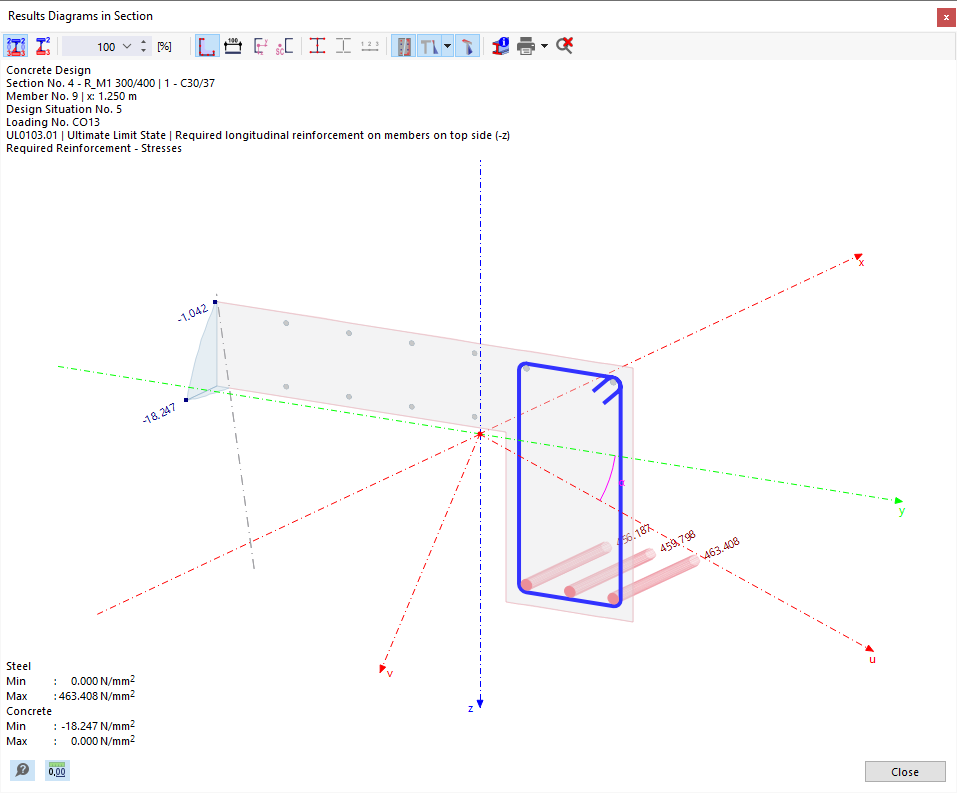Open section info icon with blue i

(x=500, y=46)
